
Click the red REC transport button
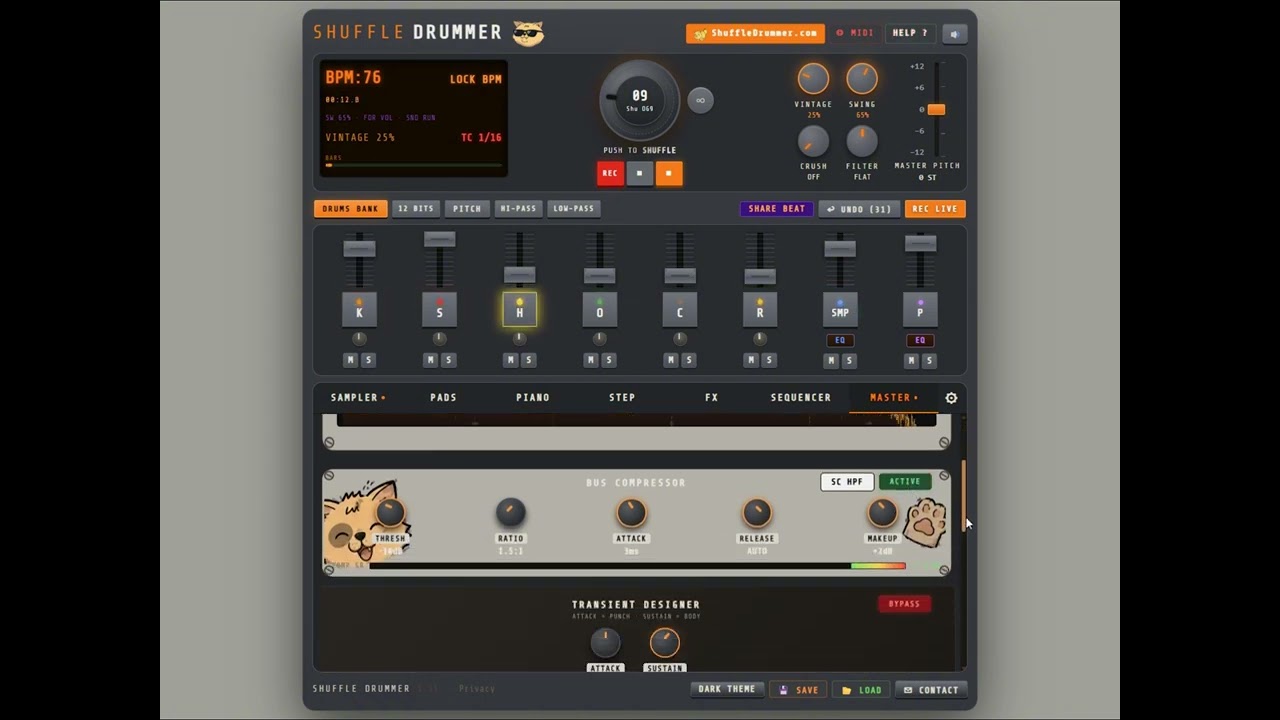(610, 173)
